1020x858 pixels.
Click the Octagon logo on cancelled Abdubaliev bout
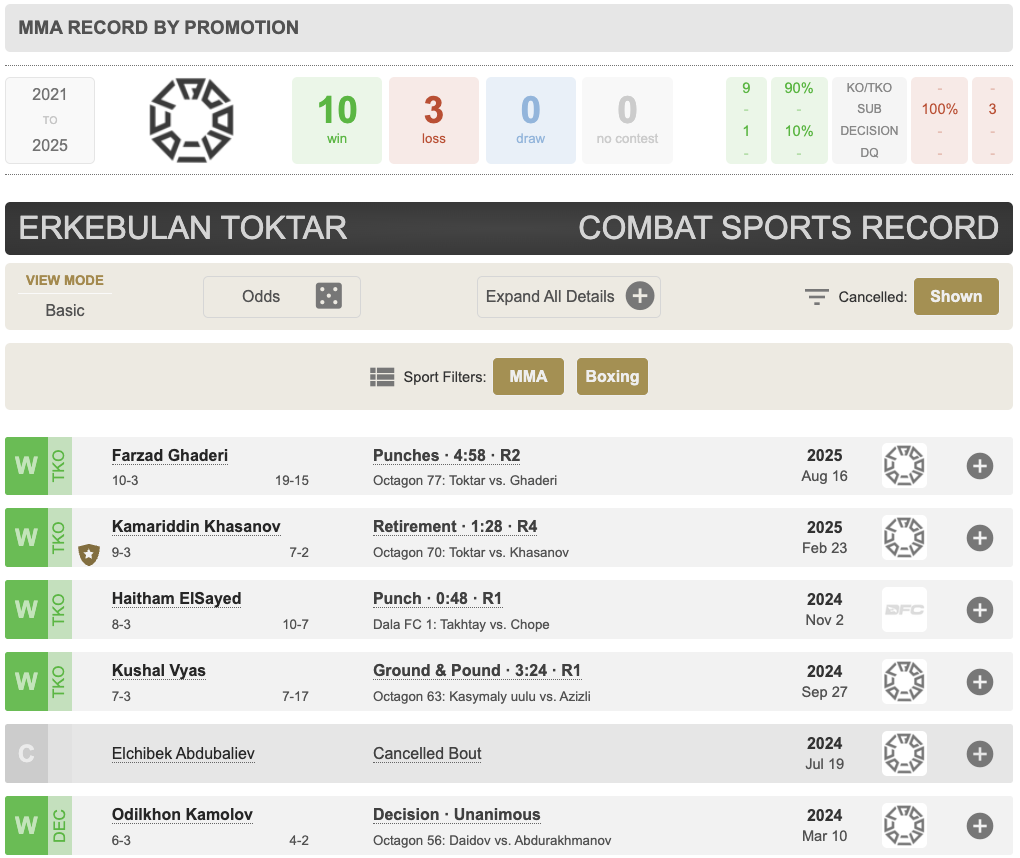pos(904,754)
